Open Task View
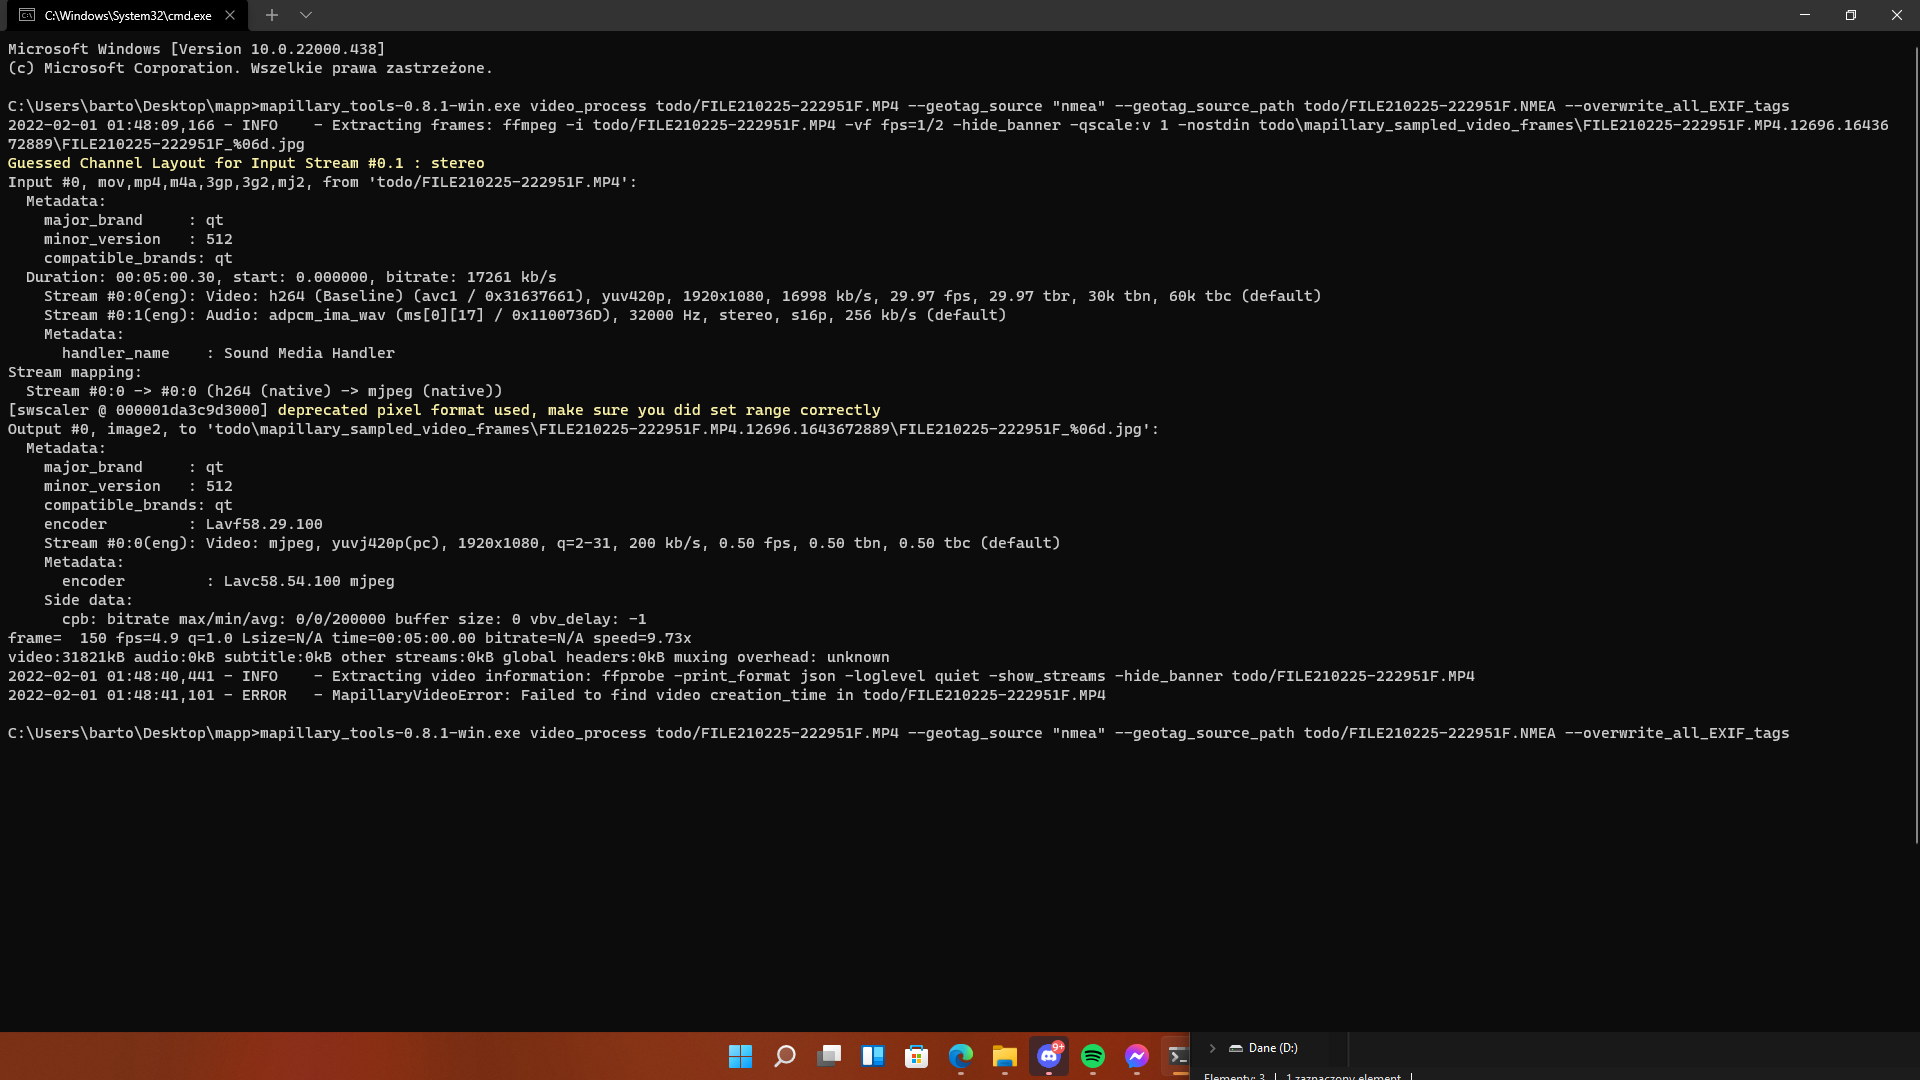This screenshot has width=1920, height=1080. 830,1055
